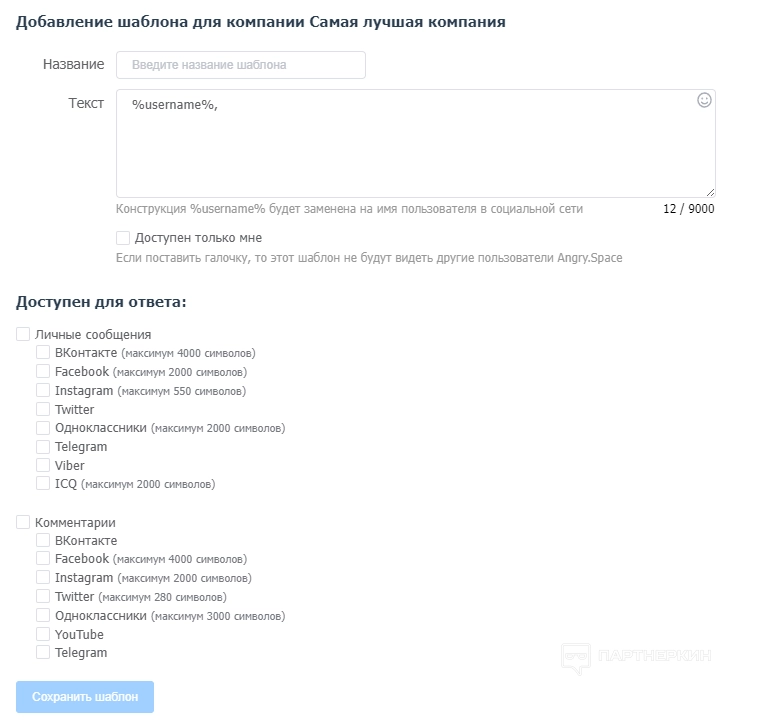Screen dimensions: 762x727
Task: Check the Viber checkbox
Action: (x=43, y=465)
